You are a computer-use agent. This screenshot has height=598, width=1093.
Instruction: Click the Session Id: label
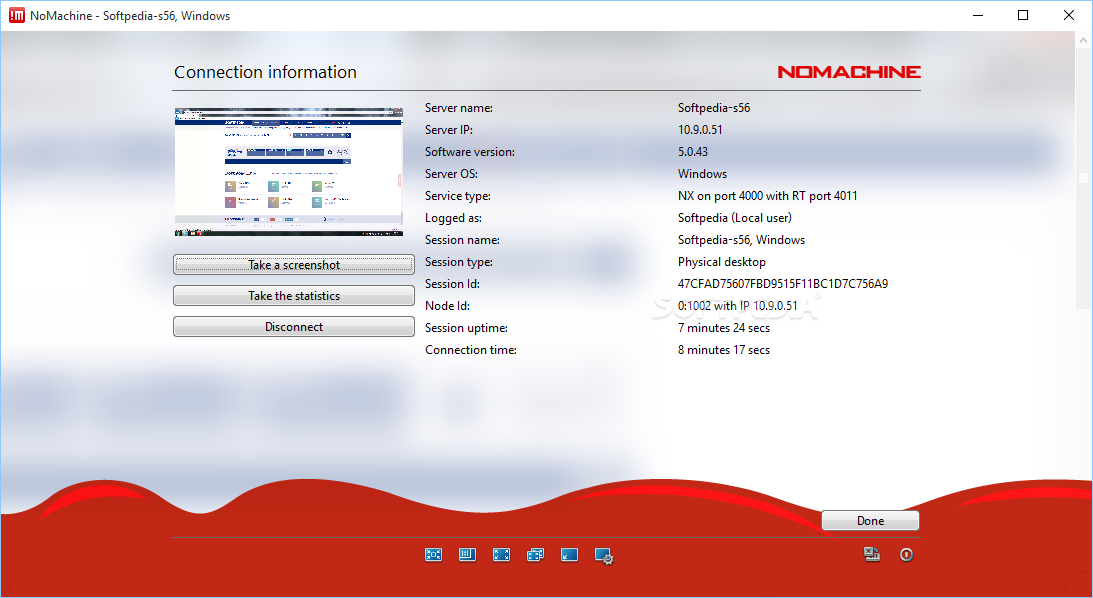point(452,284)
